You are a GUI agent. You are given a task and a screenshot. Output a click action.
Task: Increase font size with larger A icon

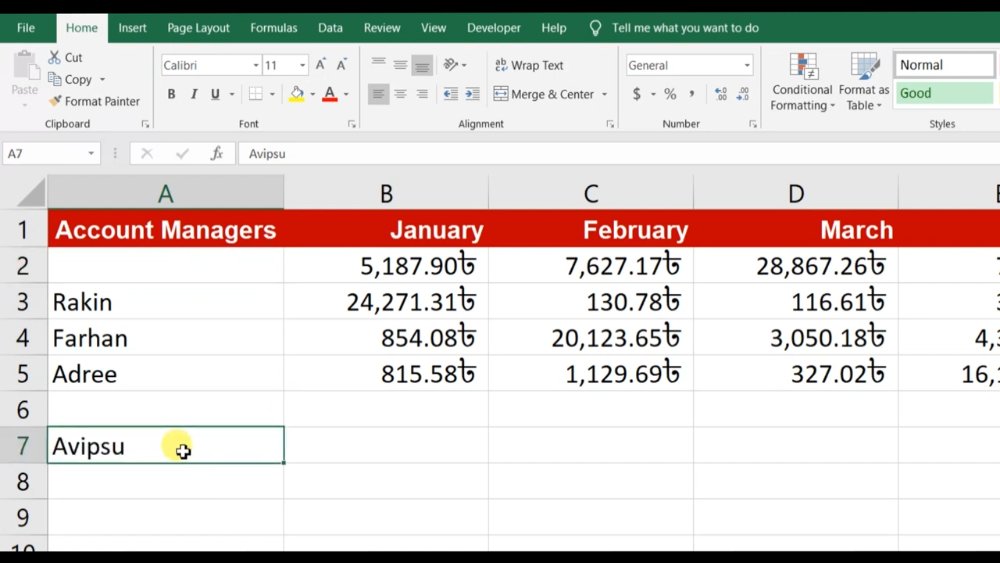[x=321, y=64]
